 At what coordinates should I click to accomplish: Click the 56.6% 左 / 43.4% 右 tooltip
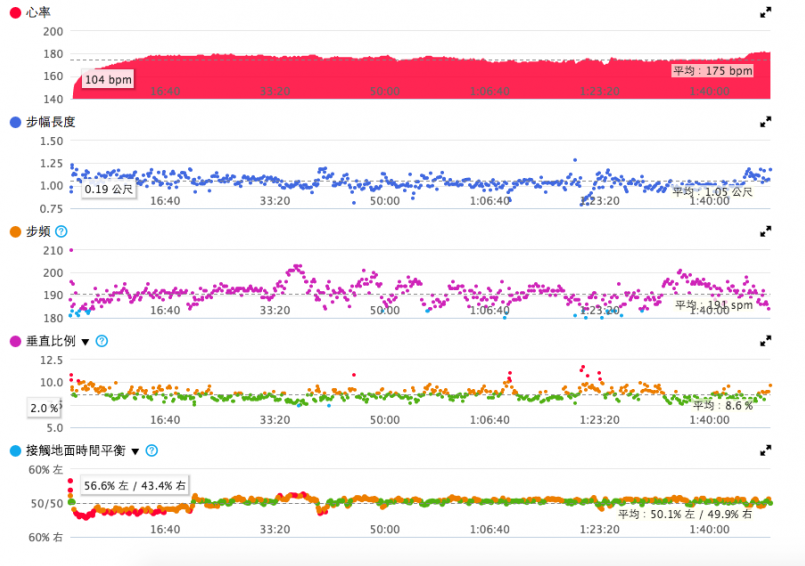[135, 485]
